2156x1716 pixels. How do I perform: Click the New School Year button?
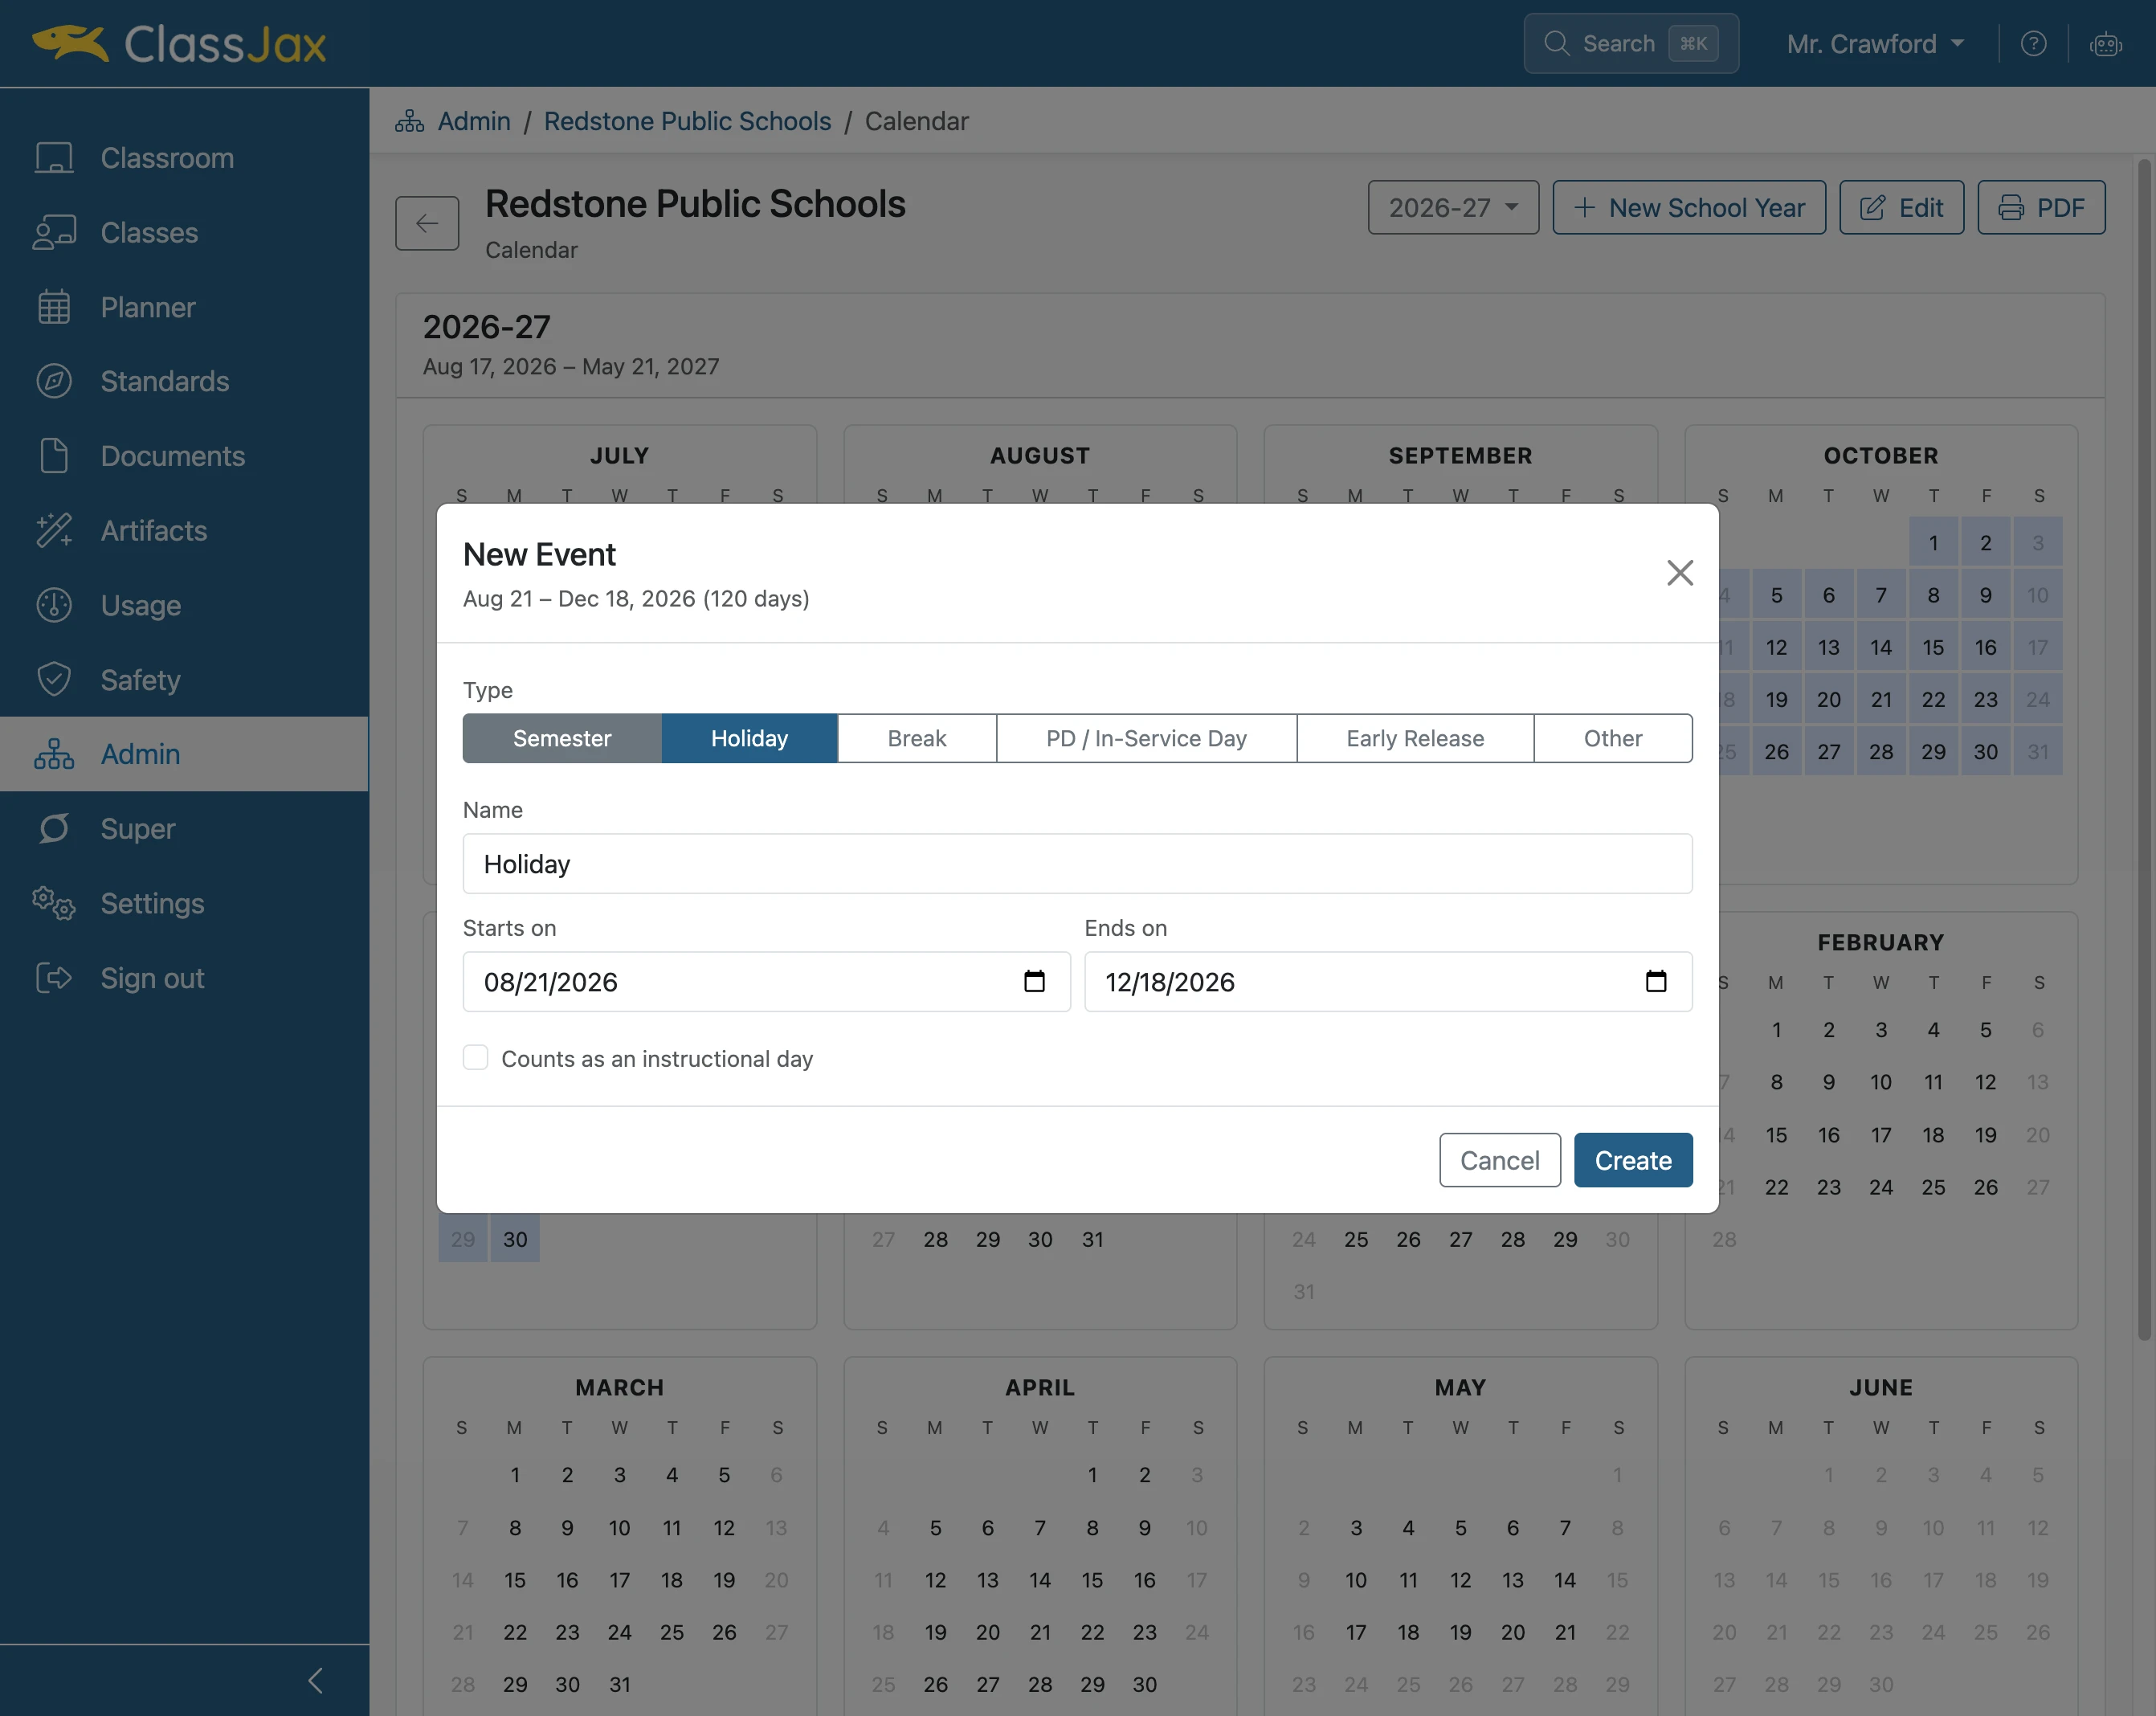1689,208
